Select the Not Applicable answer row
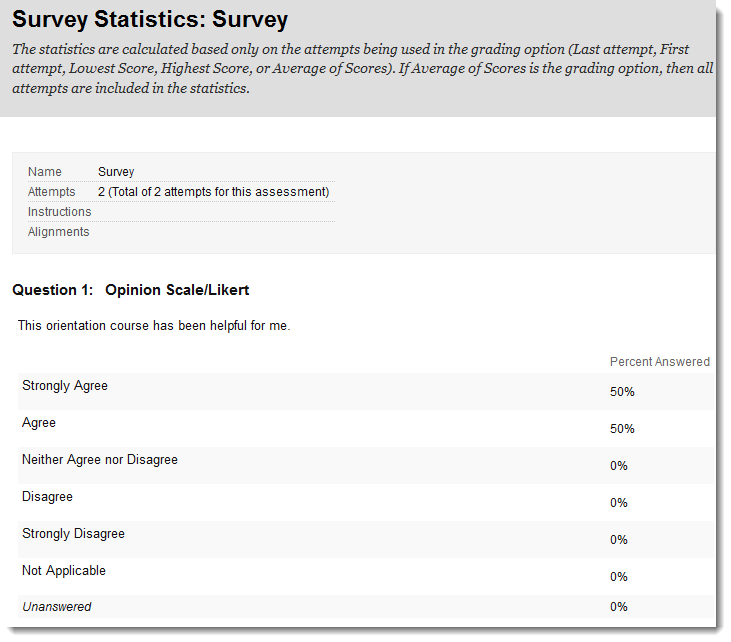Image resolution: width=731 pixels, height=642 pixels. tap(64, 571)
